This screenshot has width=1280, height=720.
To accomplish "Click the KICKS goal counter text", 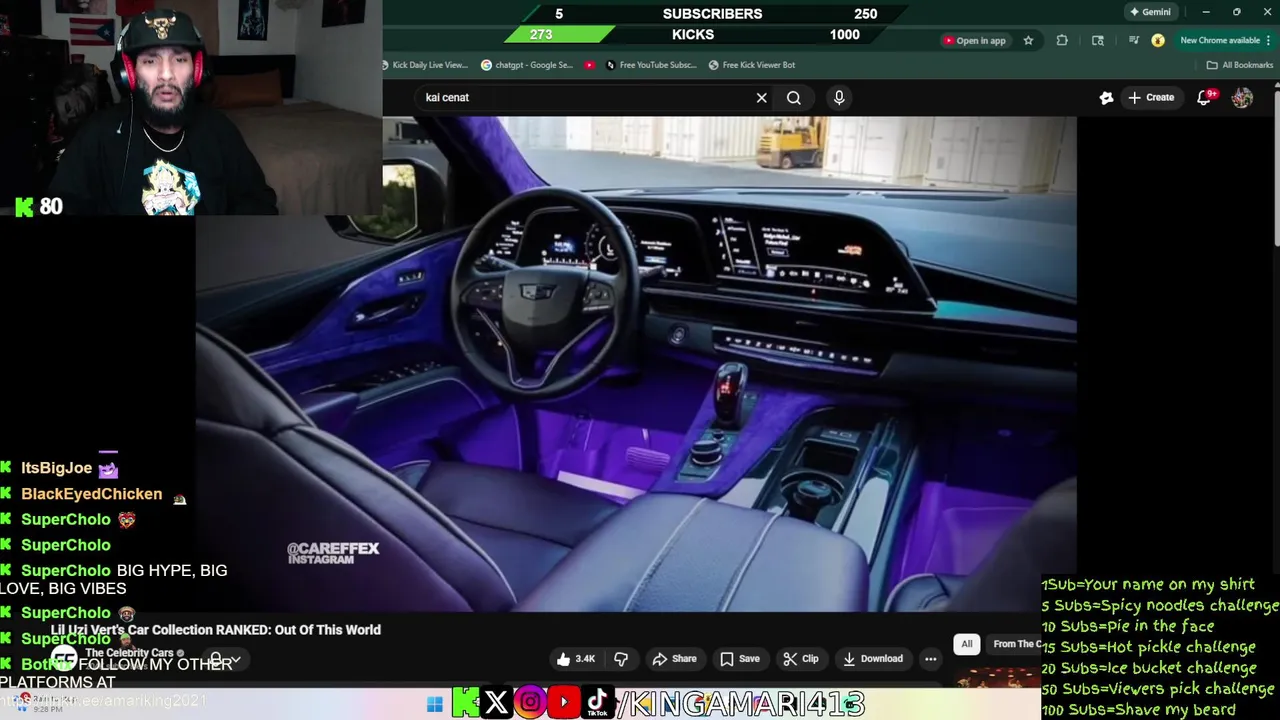I will coord(693,34).
